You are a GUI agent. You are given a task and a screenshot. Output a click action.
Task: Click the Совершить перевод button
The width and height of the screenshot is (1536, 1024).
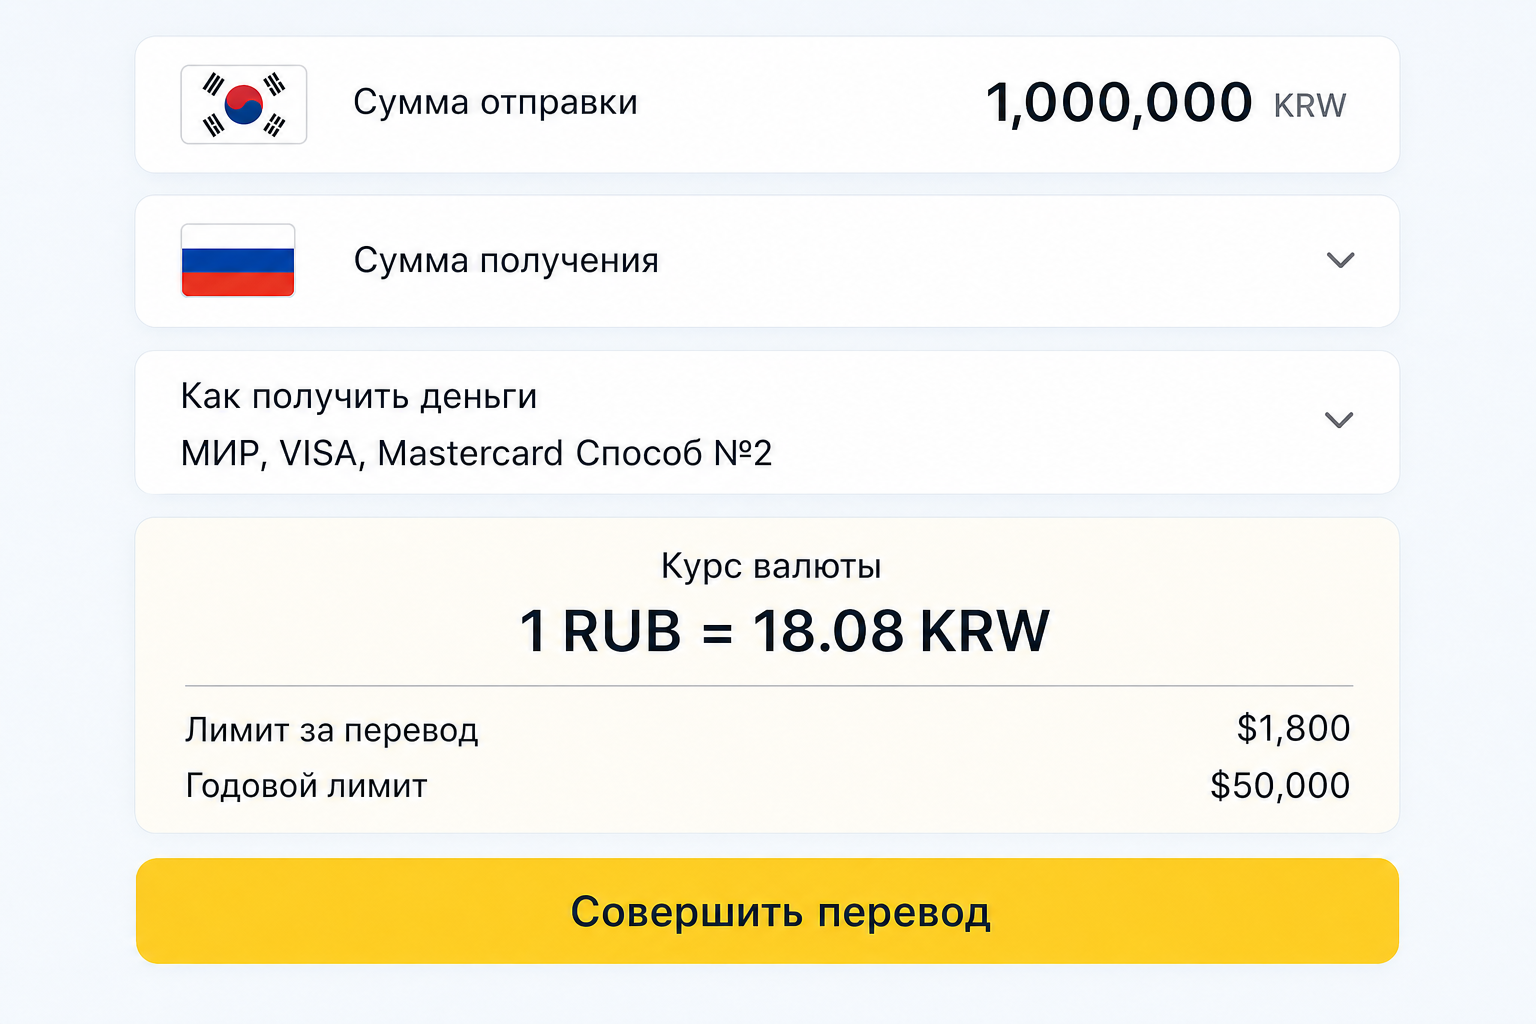(x=767, y=911)
